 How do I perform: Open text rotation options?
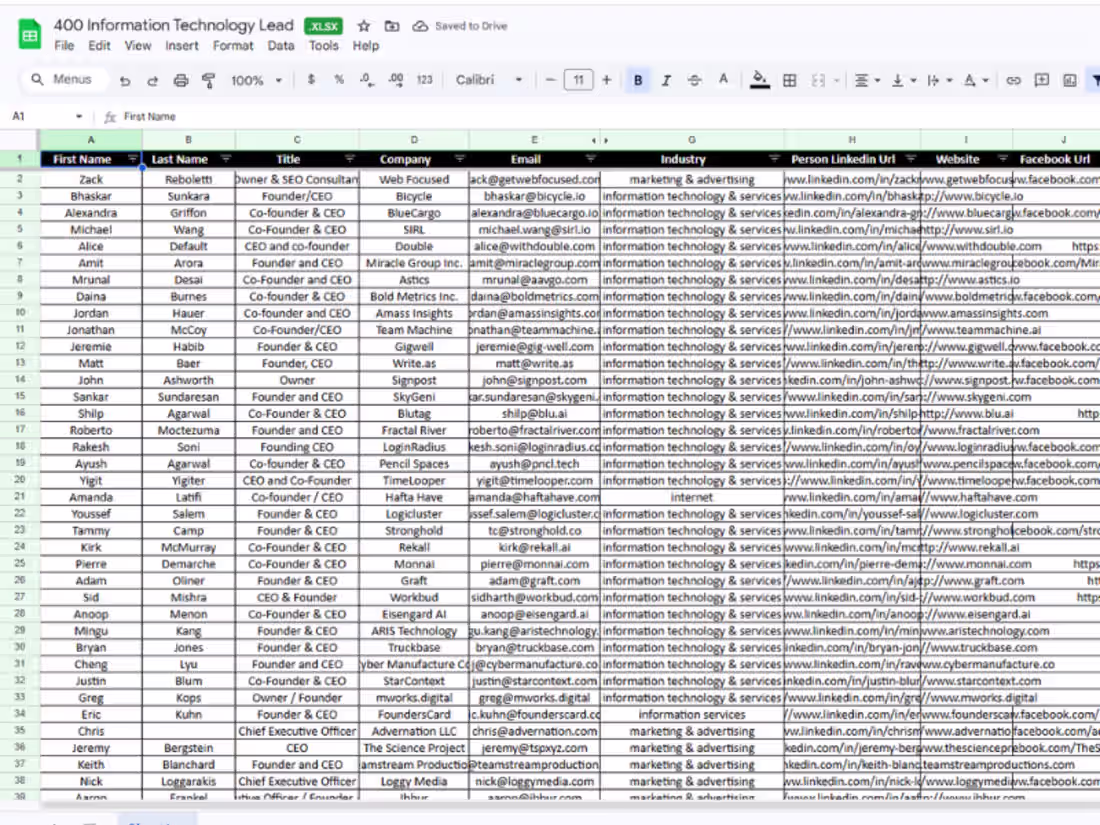976,80
